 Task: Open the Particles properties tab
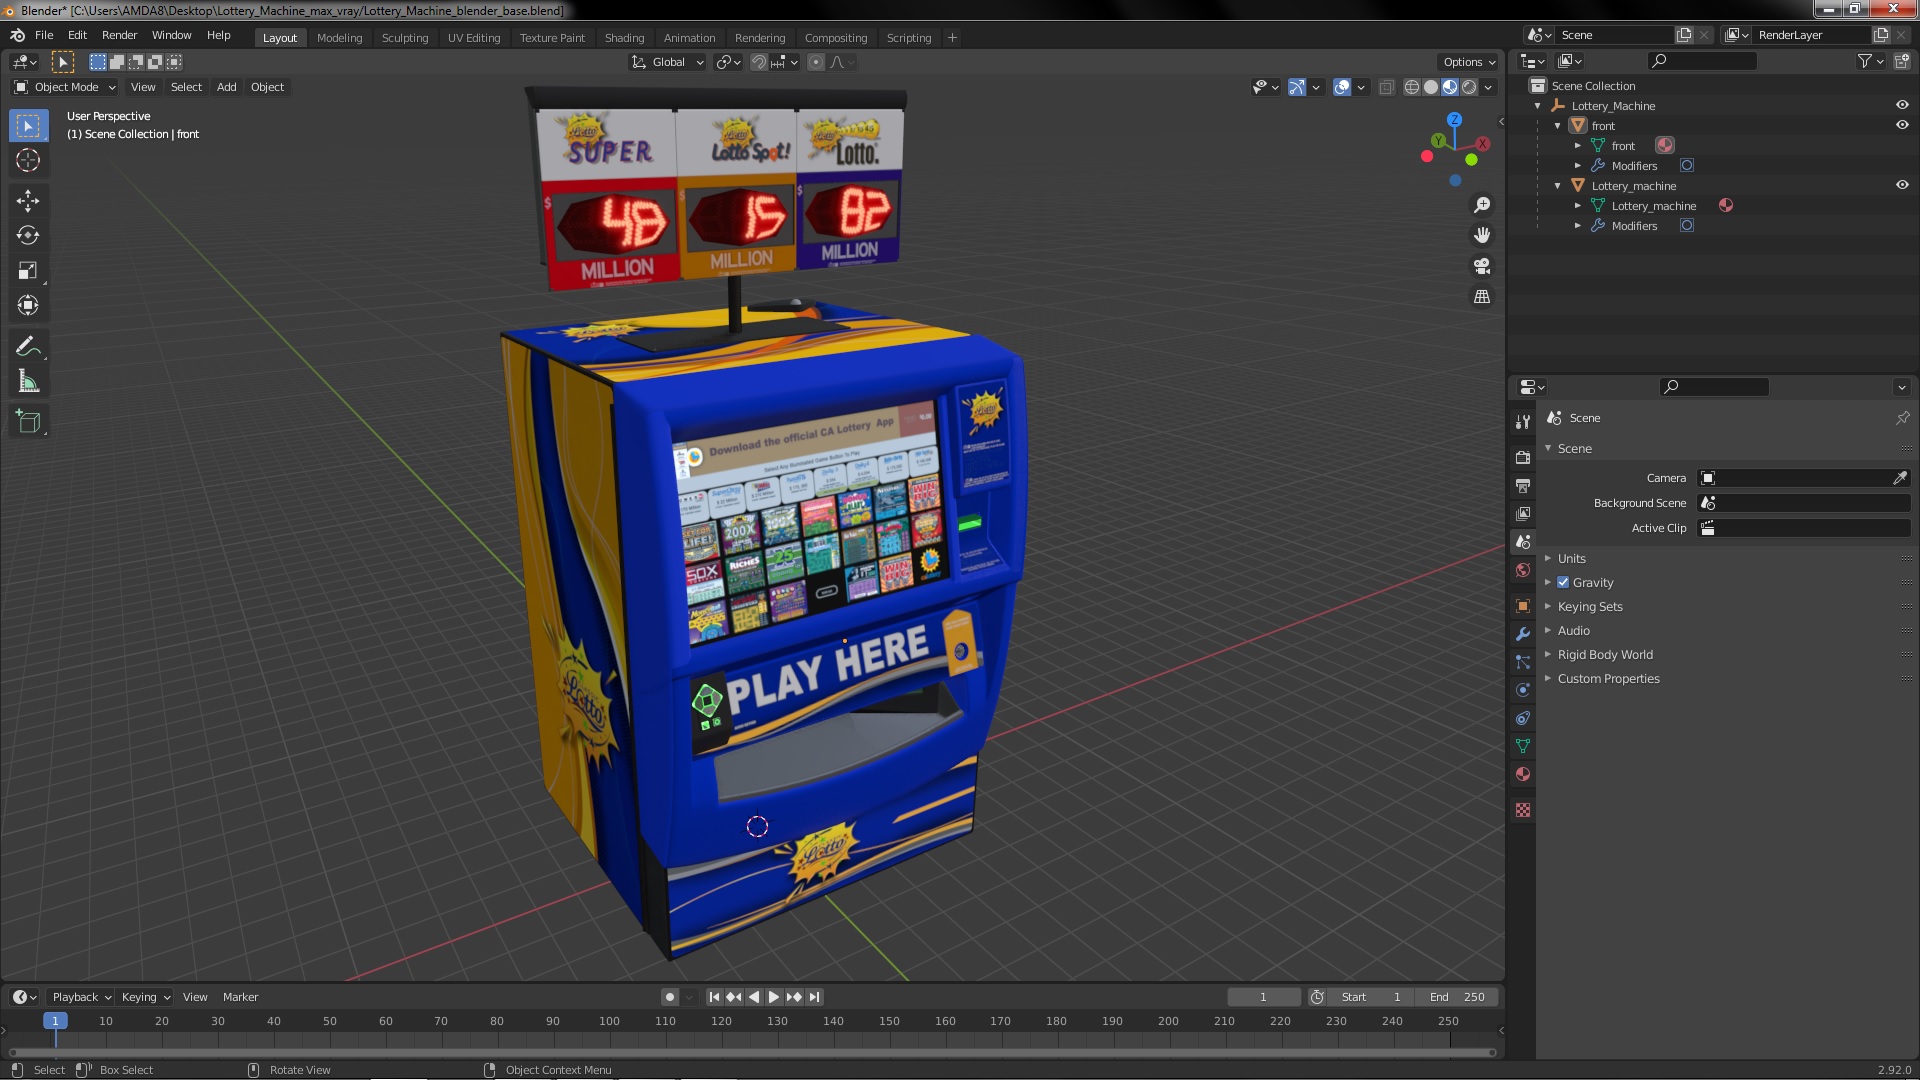[1523, 662]
